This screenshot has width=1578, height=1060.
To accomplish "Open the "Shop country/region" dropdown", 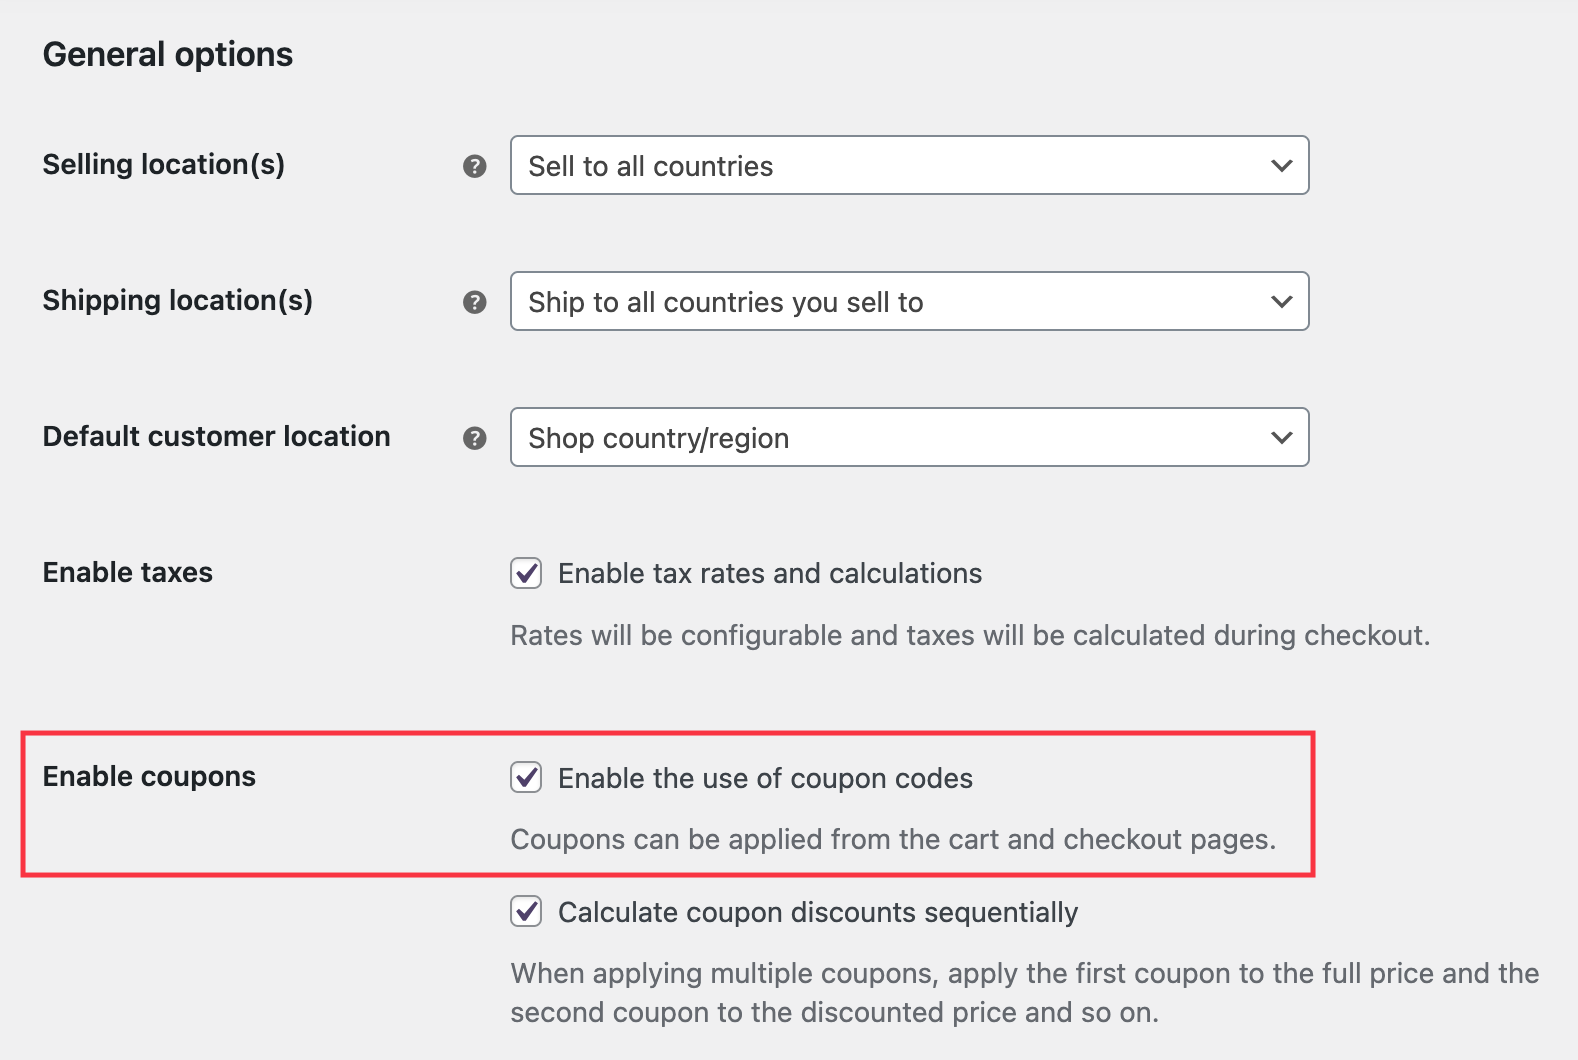I will tap(908, 438).
